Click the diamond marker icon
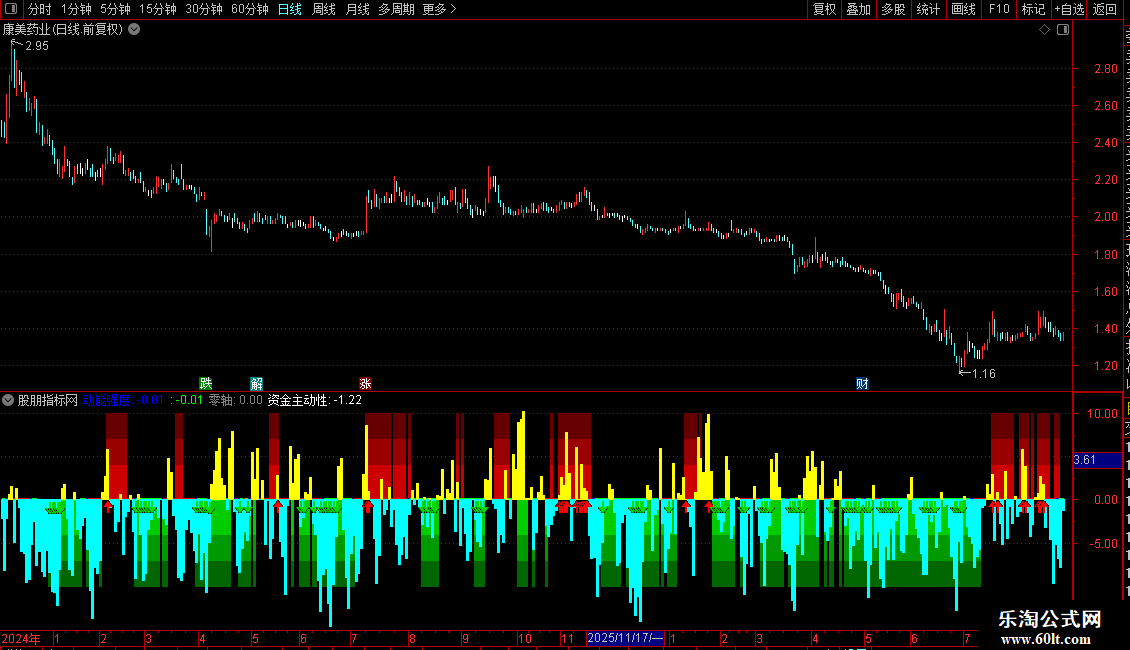1130x650 pixels. tap(1044, 30)
